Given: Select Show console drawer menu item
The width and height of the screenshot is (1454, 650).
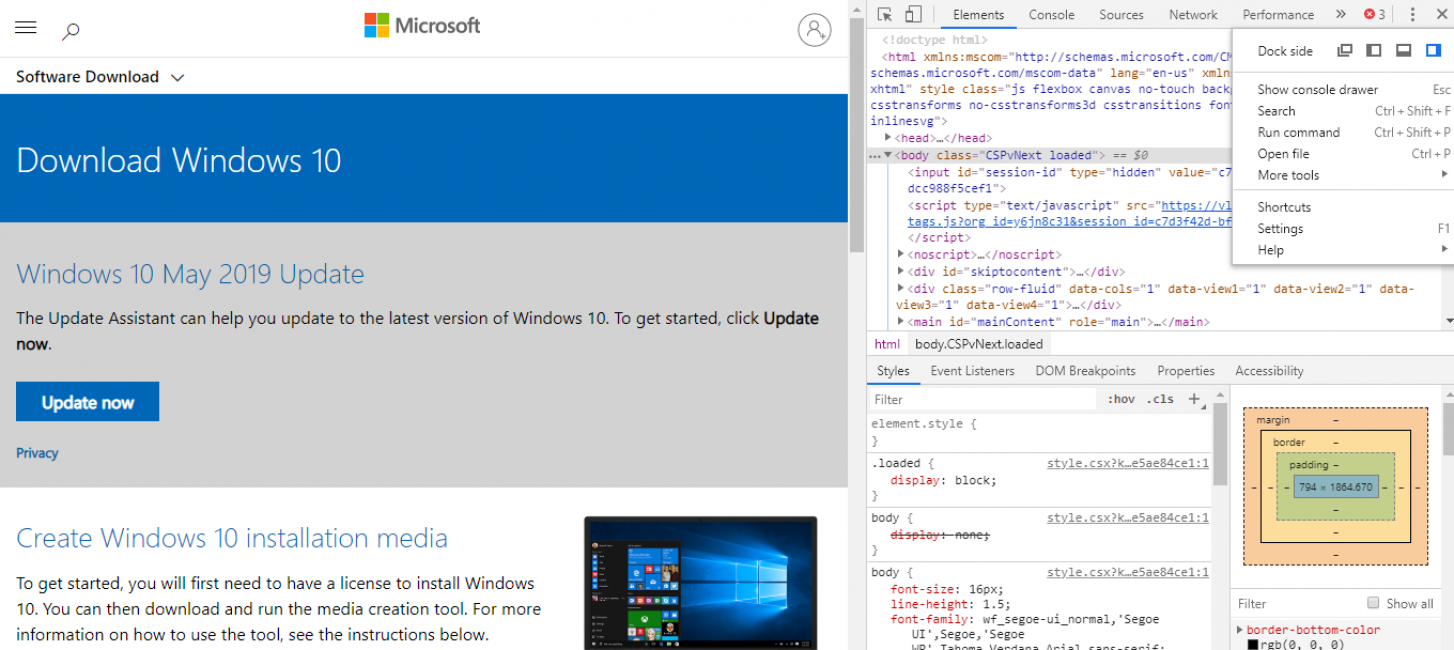Looking at the screenshot, I should [1317, 90].
